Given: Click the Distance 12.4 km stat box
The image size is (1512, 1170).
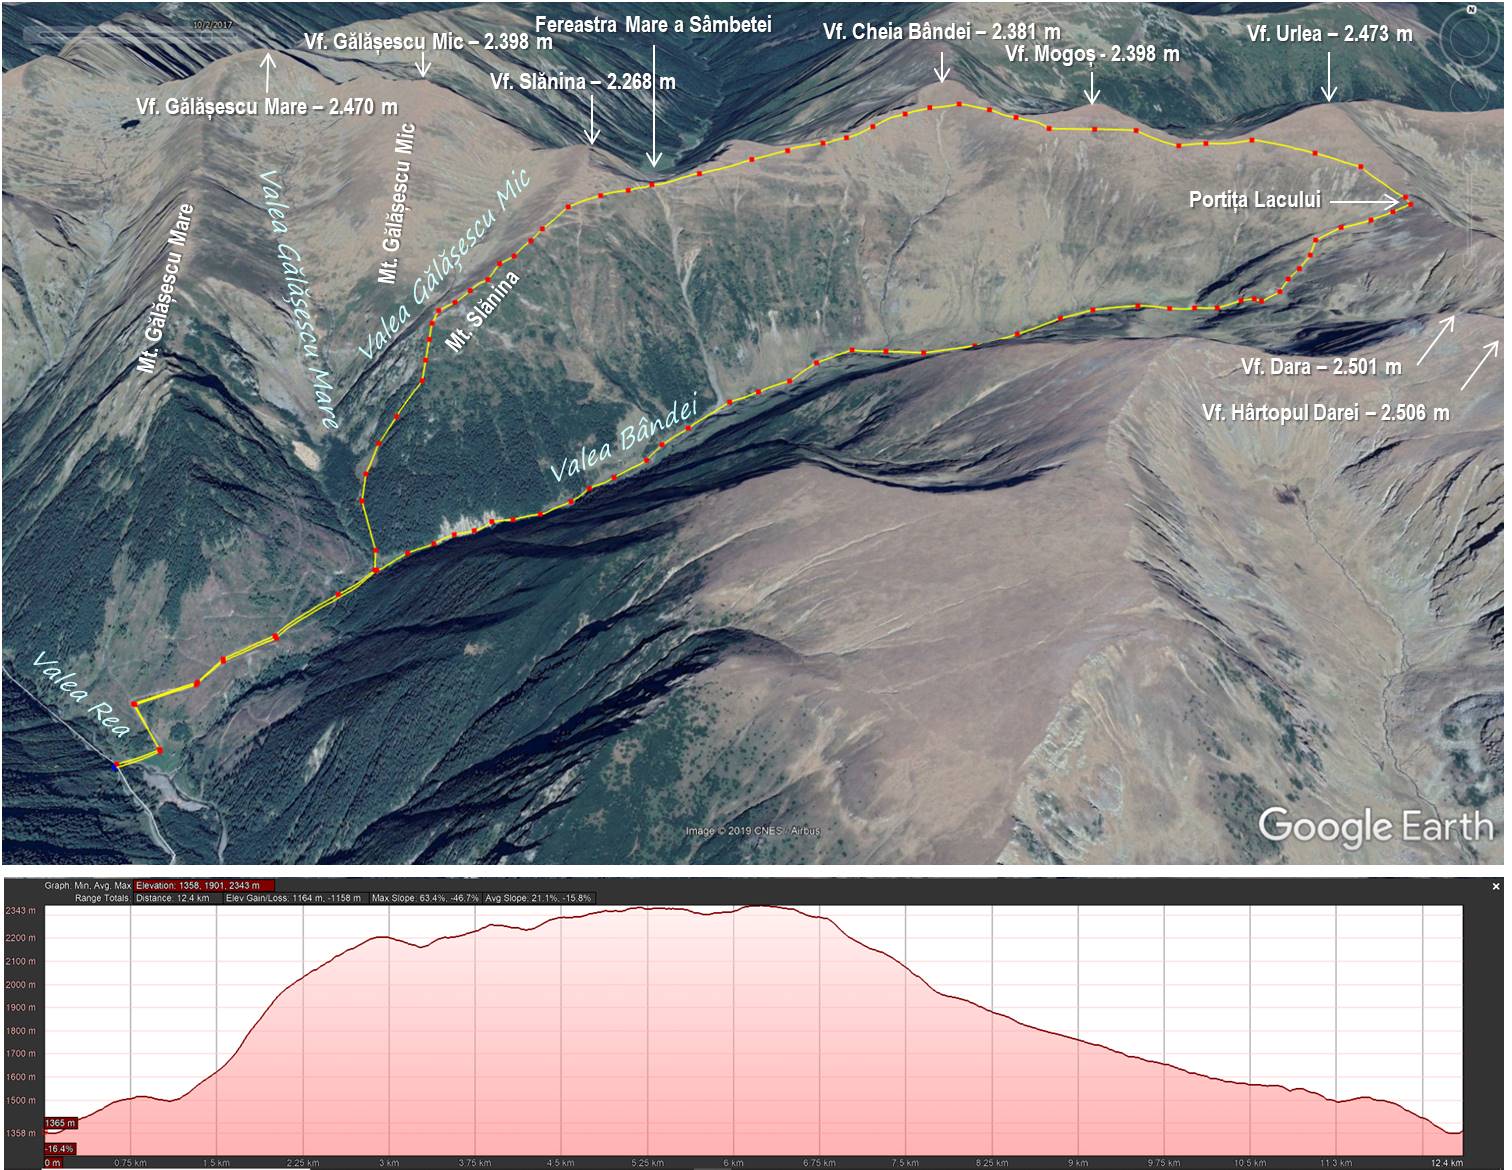Looking at the screenshot, I should 177,898.
